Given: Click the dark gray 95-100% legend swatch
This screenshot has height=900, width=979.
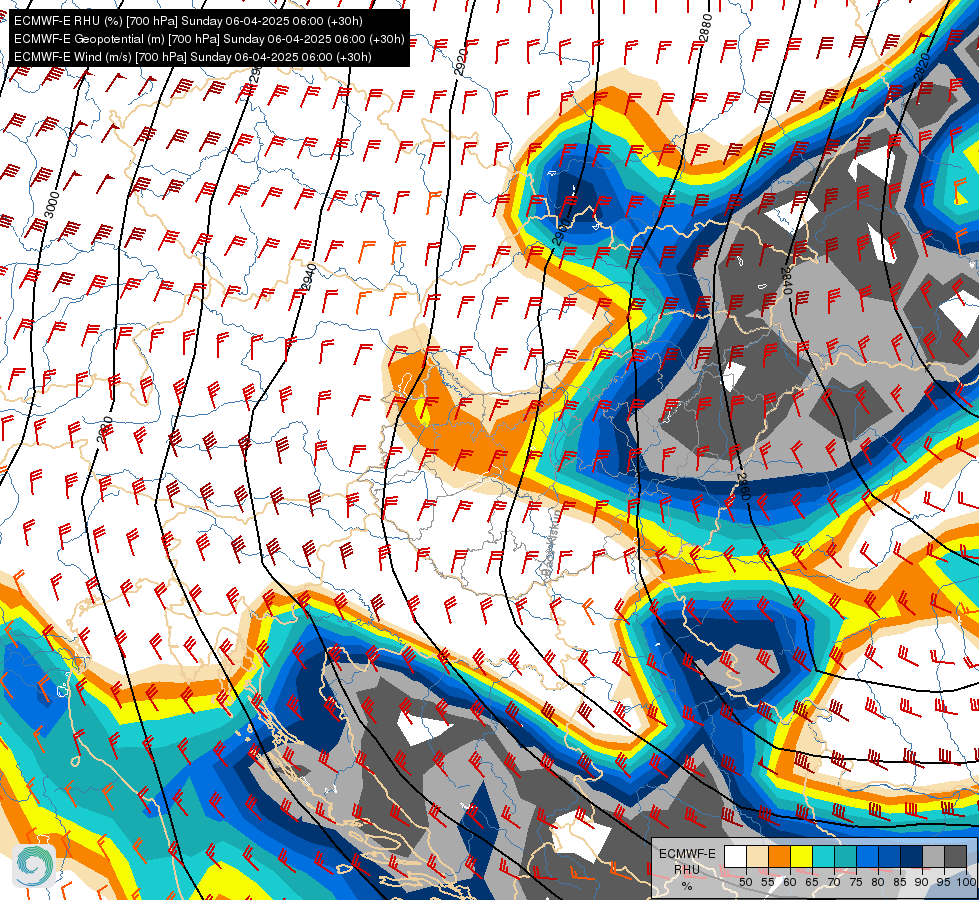Looking at the screenshot, I should pyautogui.click(x=955, y=857).
